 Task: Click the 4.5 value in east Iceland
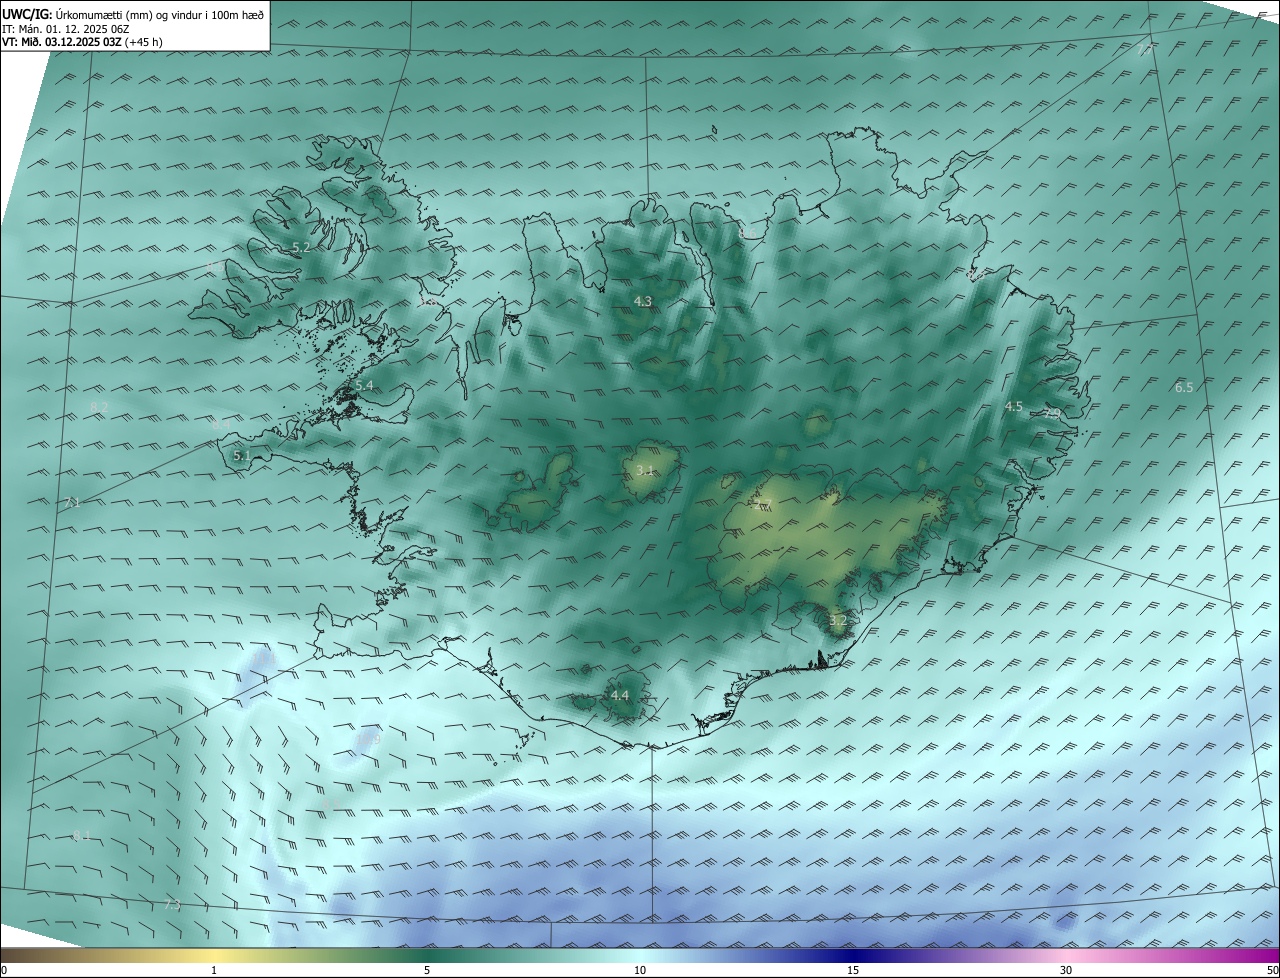coord(1014,406)
